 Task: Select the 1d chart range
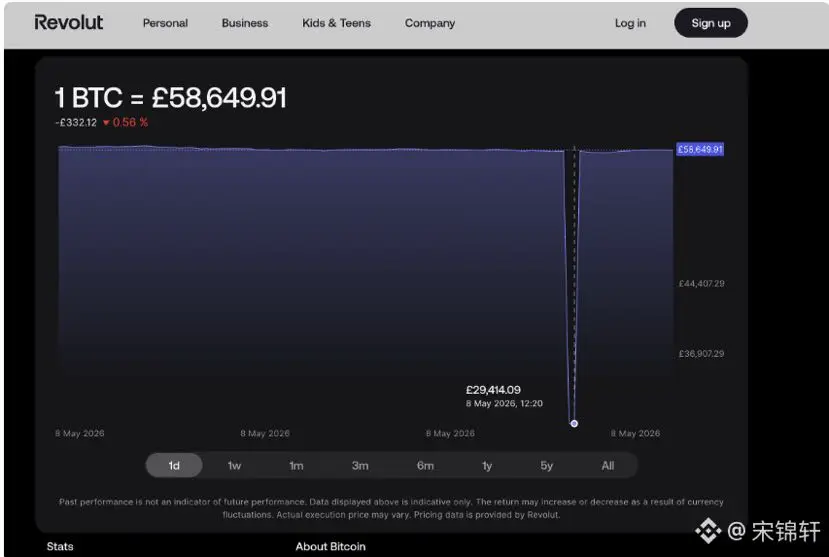coord(174,466)
